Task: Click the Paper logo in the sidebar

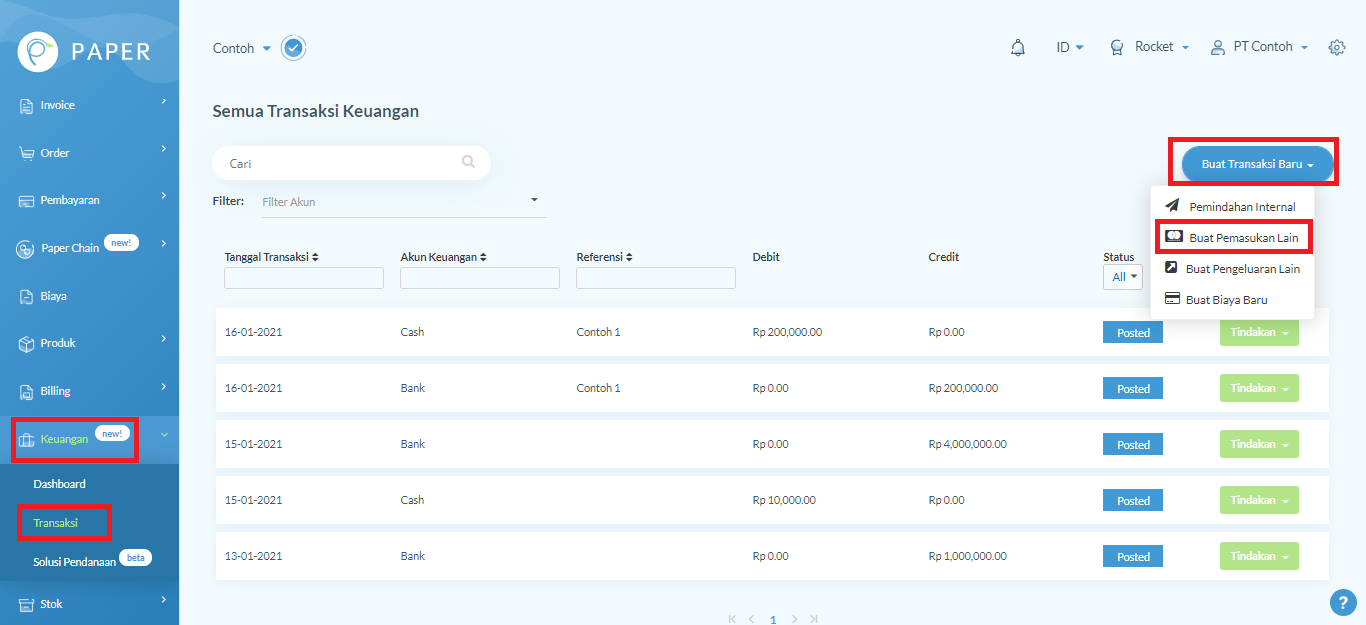Action: click(37, 51)
